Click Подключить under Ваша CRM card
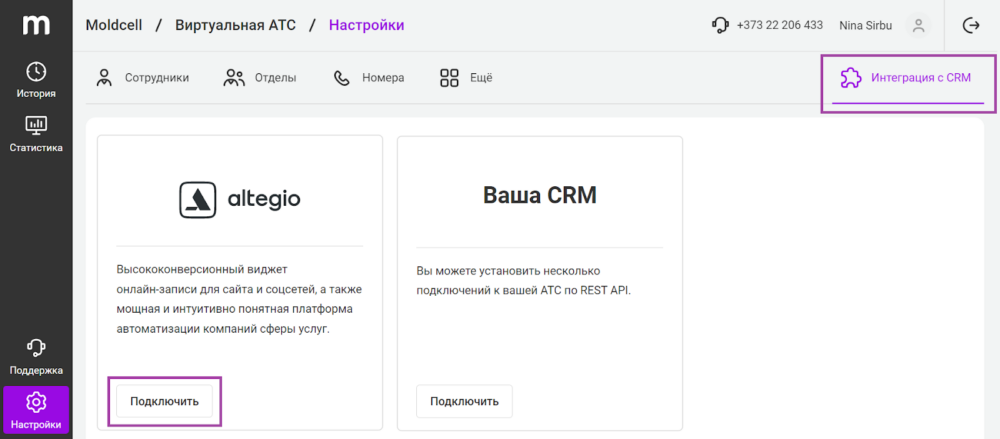The height and width of the screenshot is (439, 1000). point(464,401)
